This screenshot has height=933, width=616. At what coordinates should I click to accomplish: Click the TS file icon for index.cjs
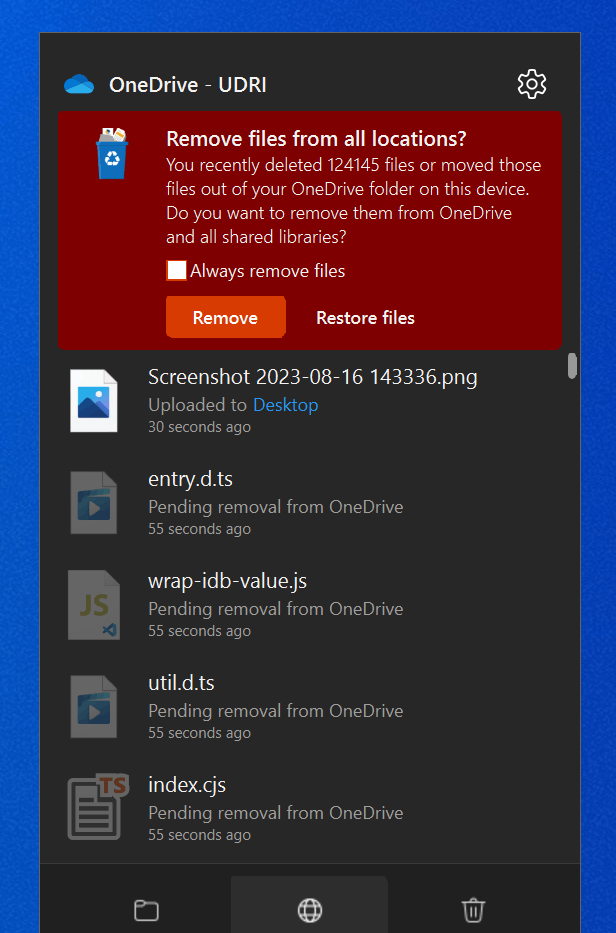[98, 807]
